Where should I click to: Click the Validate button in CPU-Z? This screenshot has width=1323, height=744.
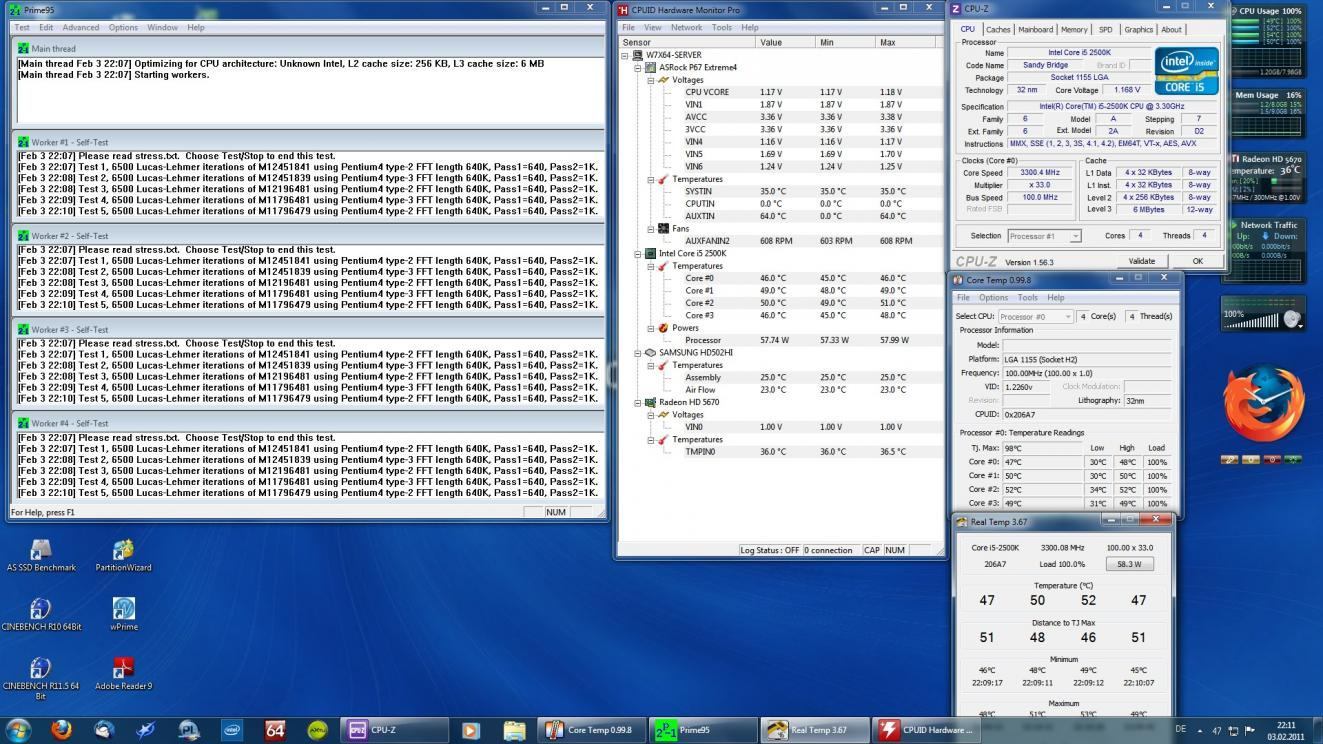[1141, 261]
